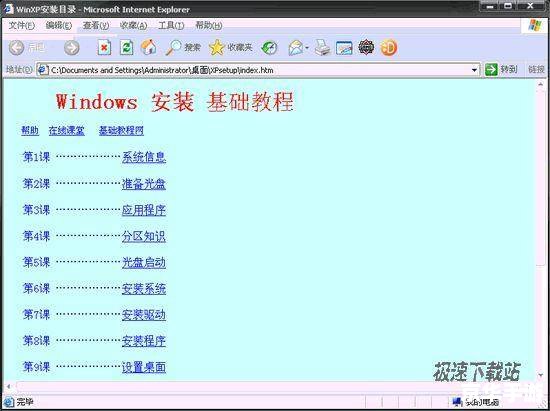Click the 第1课 lesson label text
Viewport: 550px width, 411px height.
[x=36, y=157]
